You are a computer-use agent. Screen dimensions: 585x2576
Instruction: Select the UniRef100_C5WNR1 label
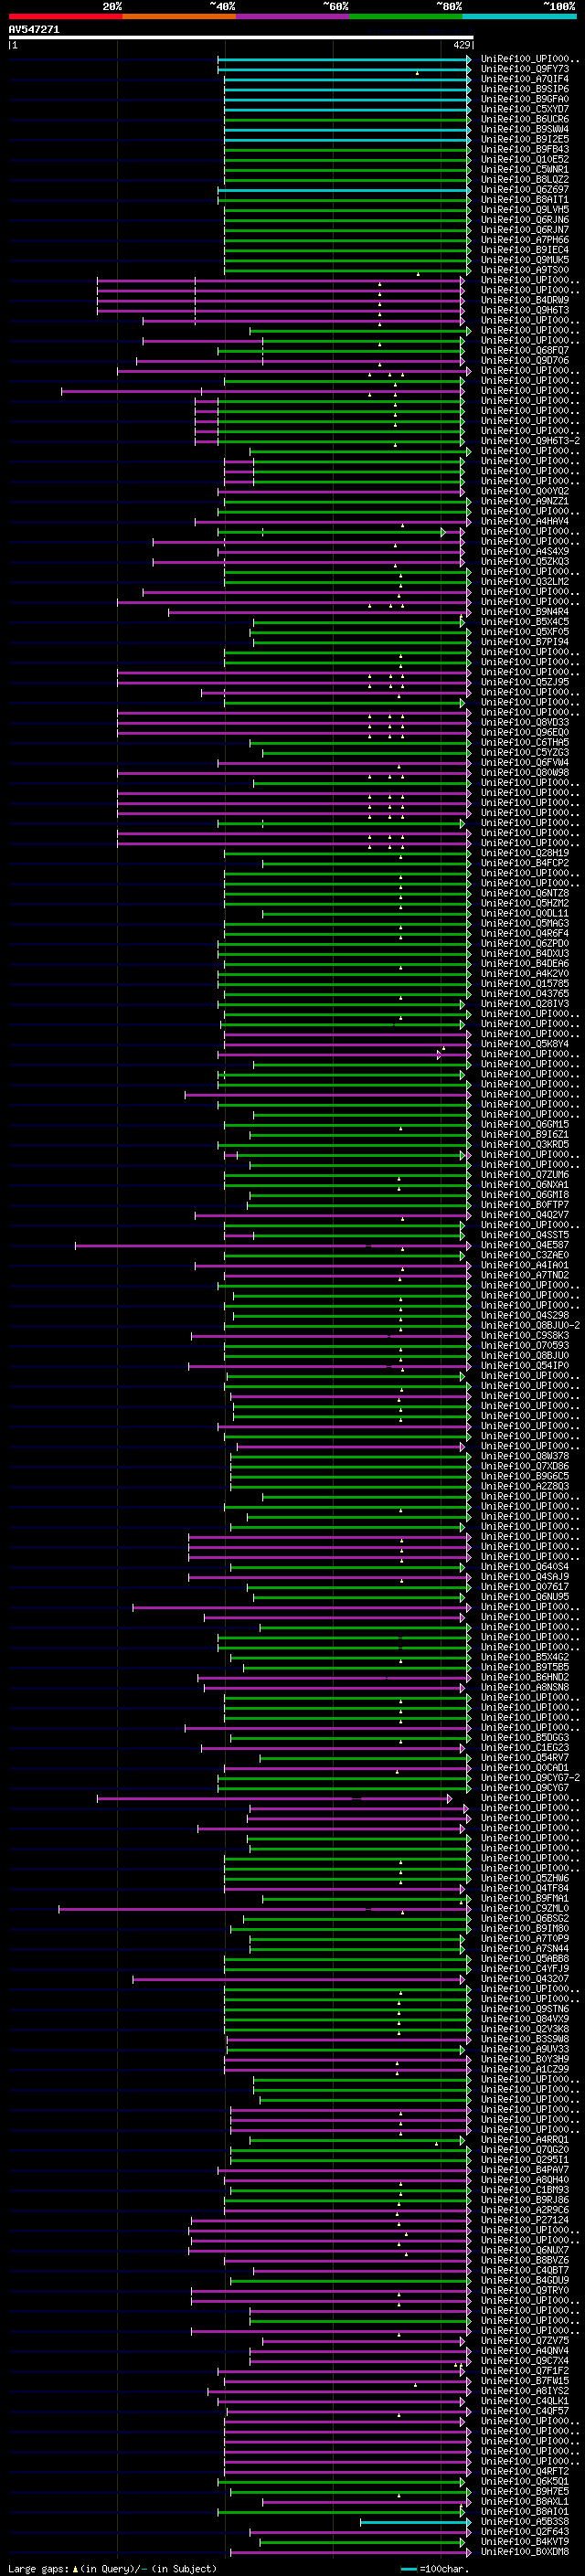pyautogui.click(x=524, y=169)
